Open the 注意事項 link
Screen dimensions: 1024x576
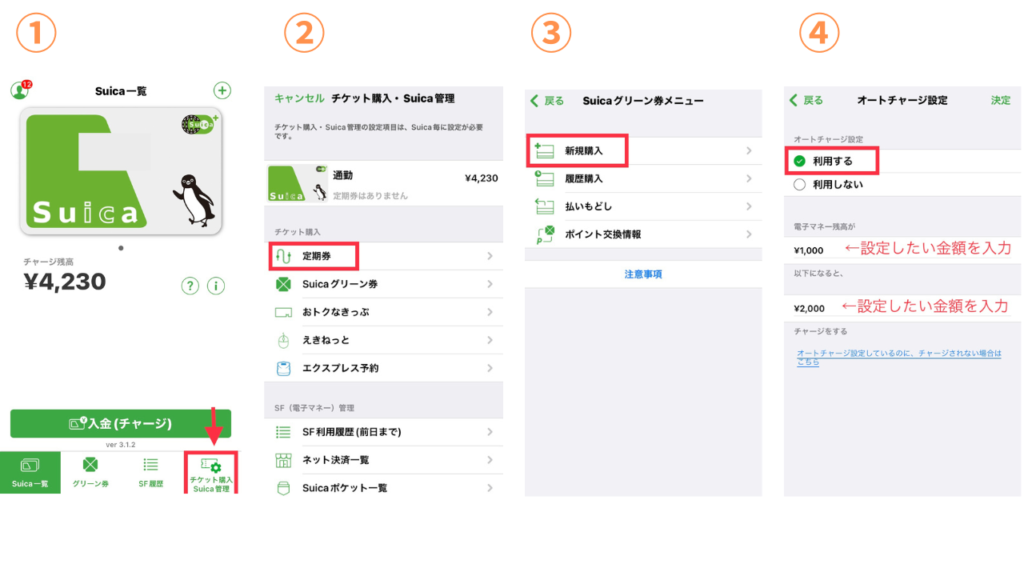643,274
